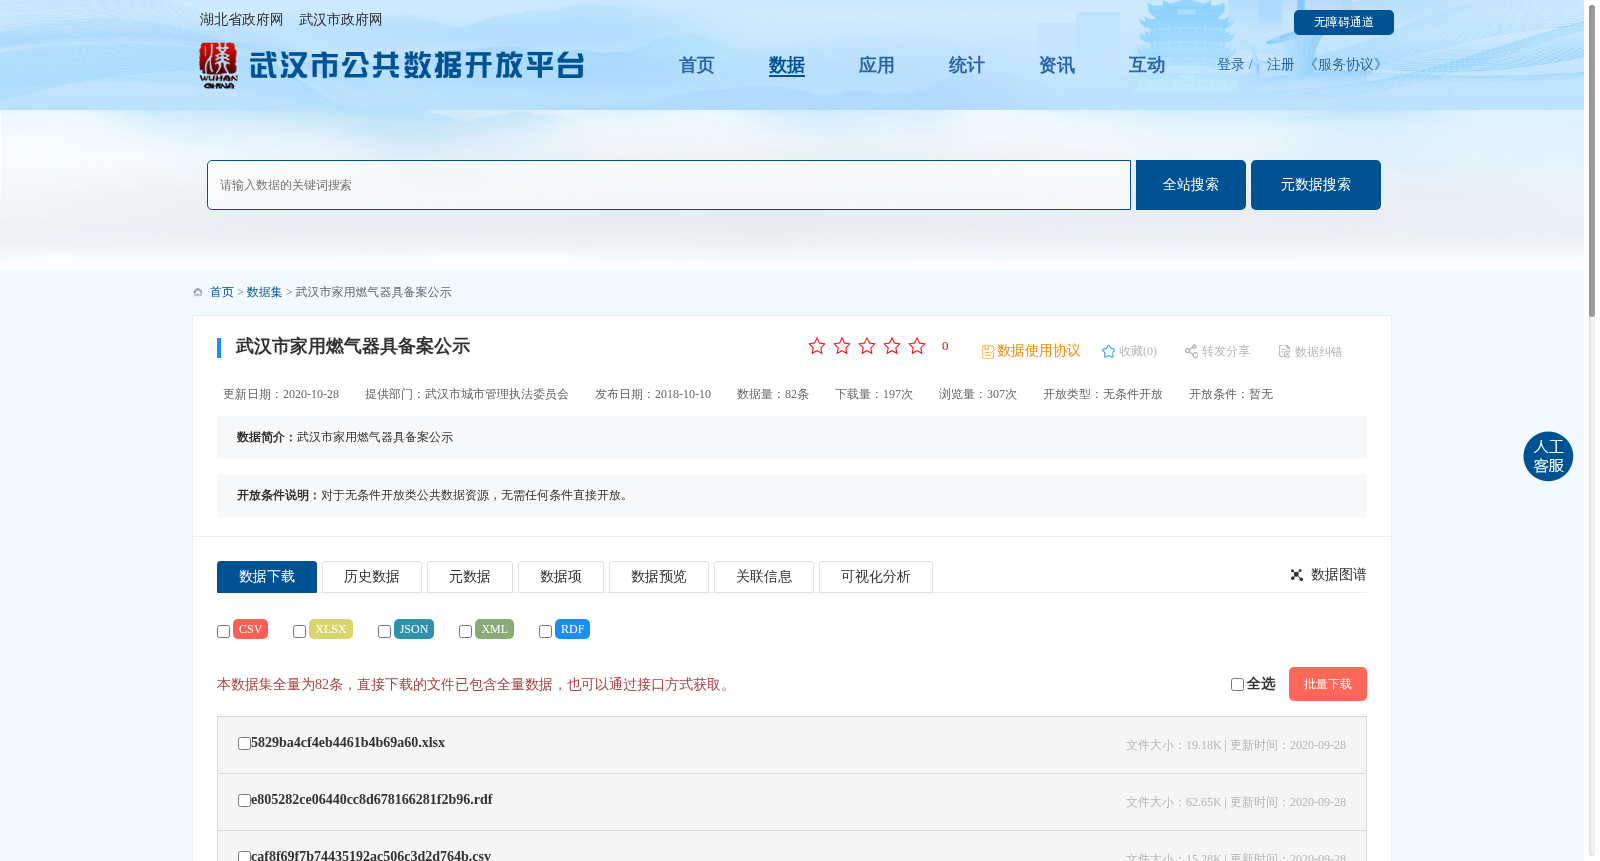Image resolution: width=1600 pixels, height=861 pixels.
Task: Click the XLSX format badge
Action: 331,629
